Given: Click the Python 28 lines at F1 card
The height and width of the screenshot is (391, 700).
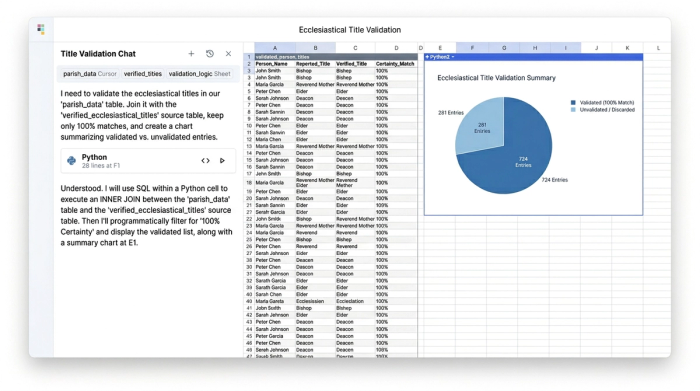Looking at the screenshot, I should tap(148, 161).
